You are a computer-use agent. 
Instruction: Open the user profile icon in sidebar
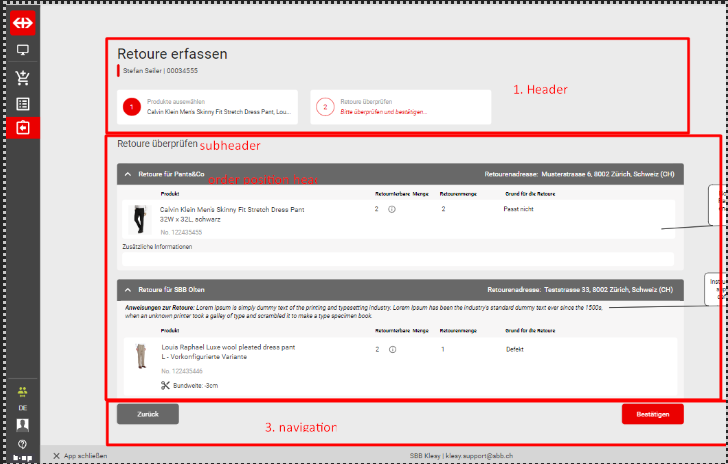(22, 425)
